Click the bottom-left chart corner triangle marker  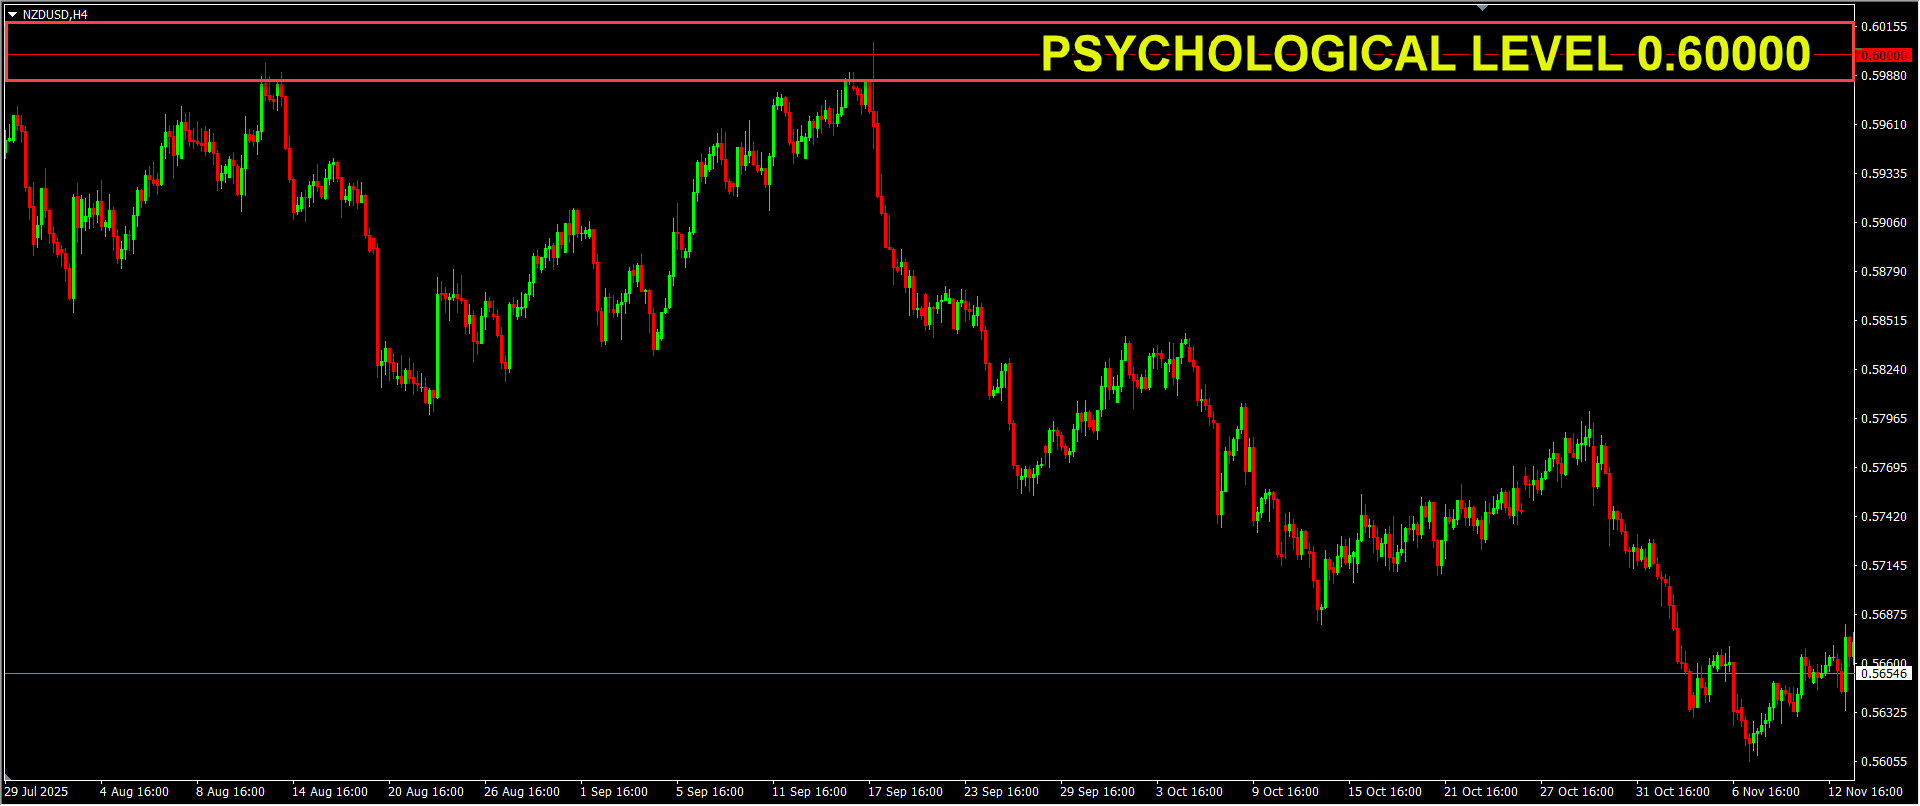coord(8,777)
